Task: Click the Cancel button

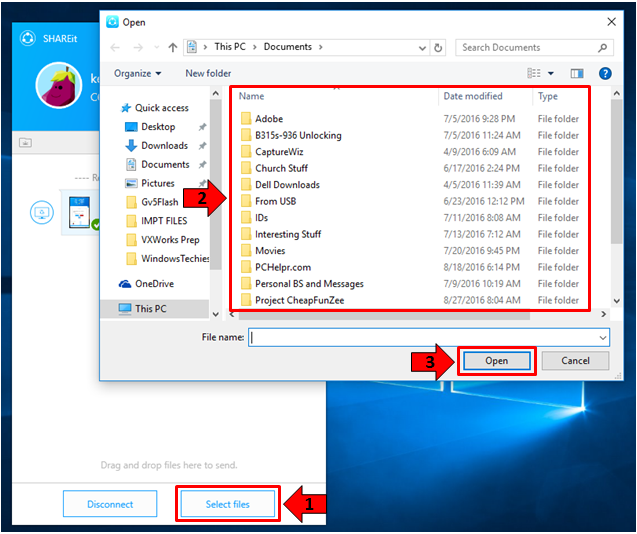Action: click(575, 361)
